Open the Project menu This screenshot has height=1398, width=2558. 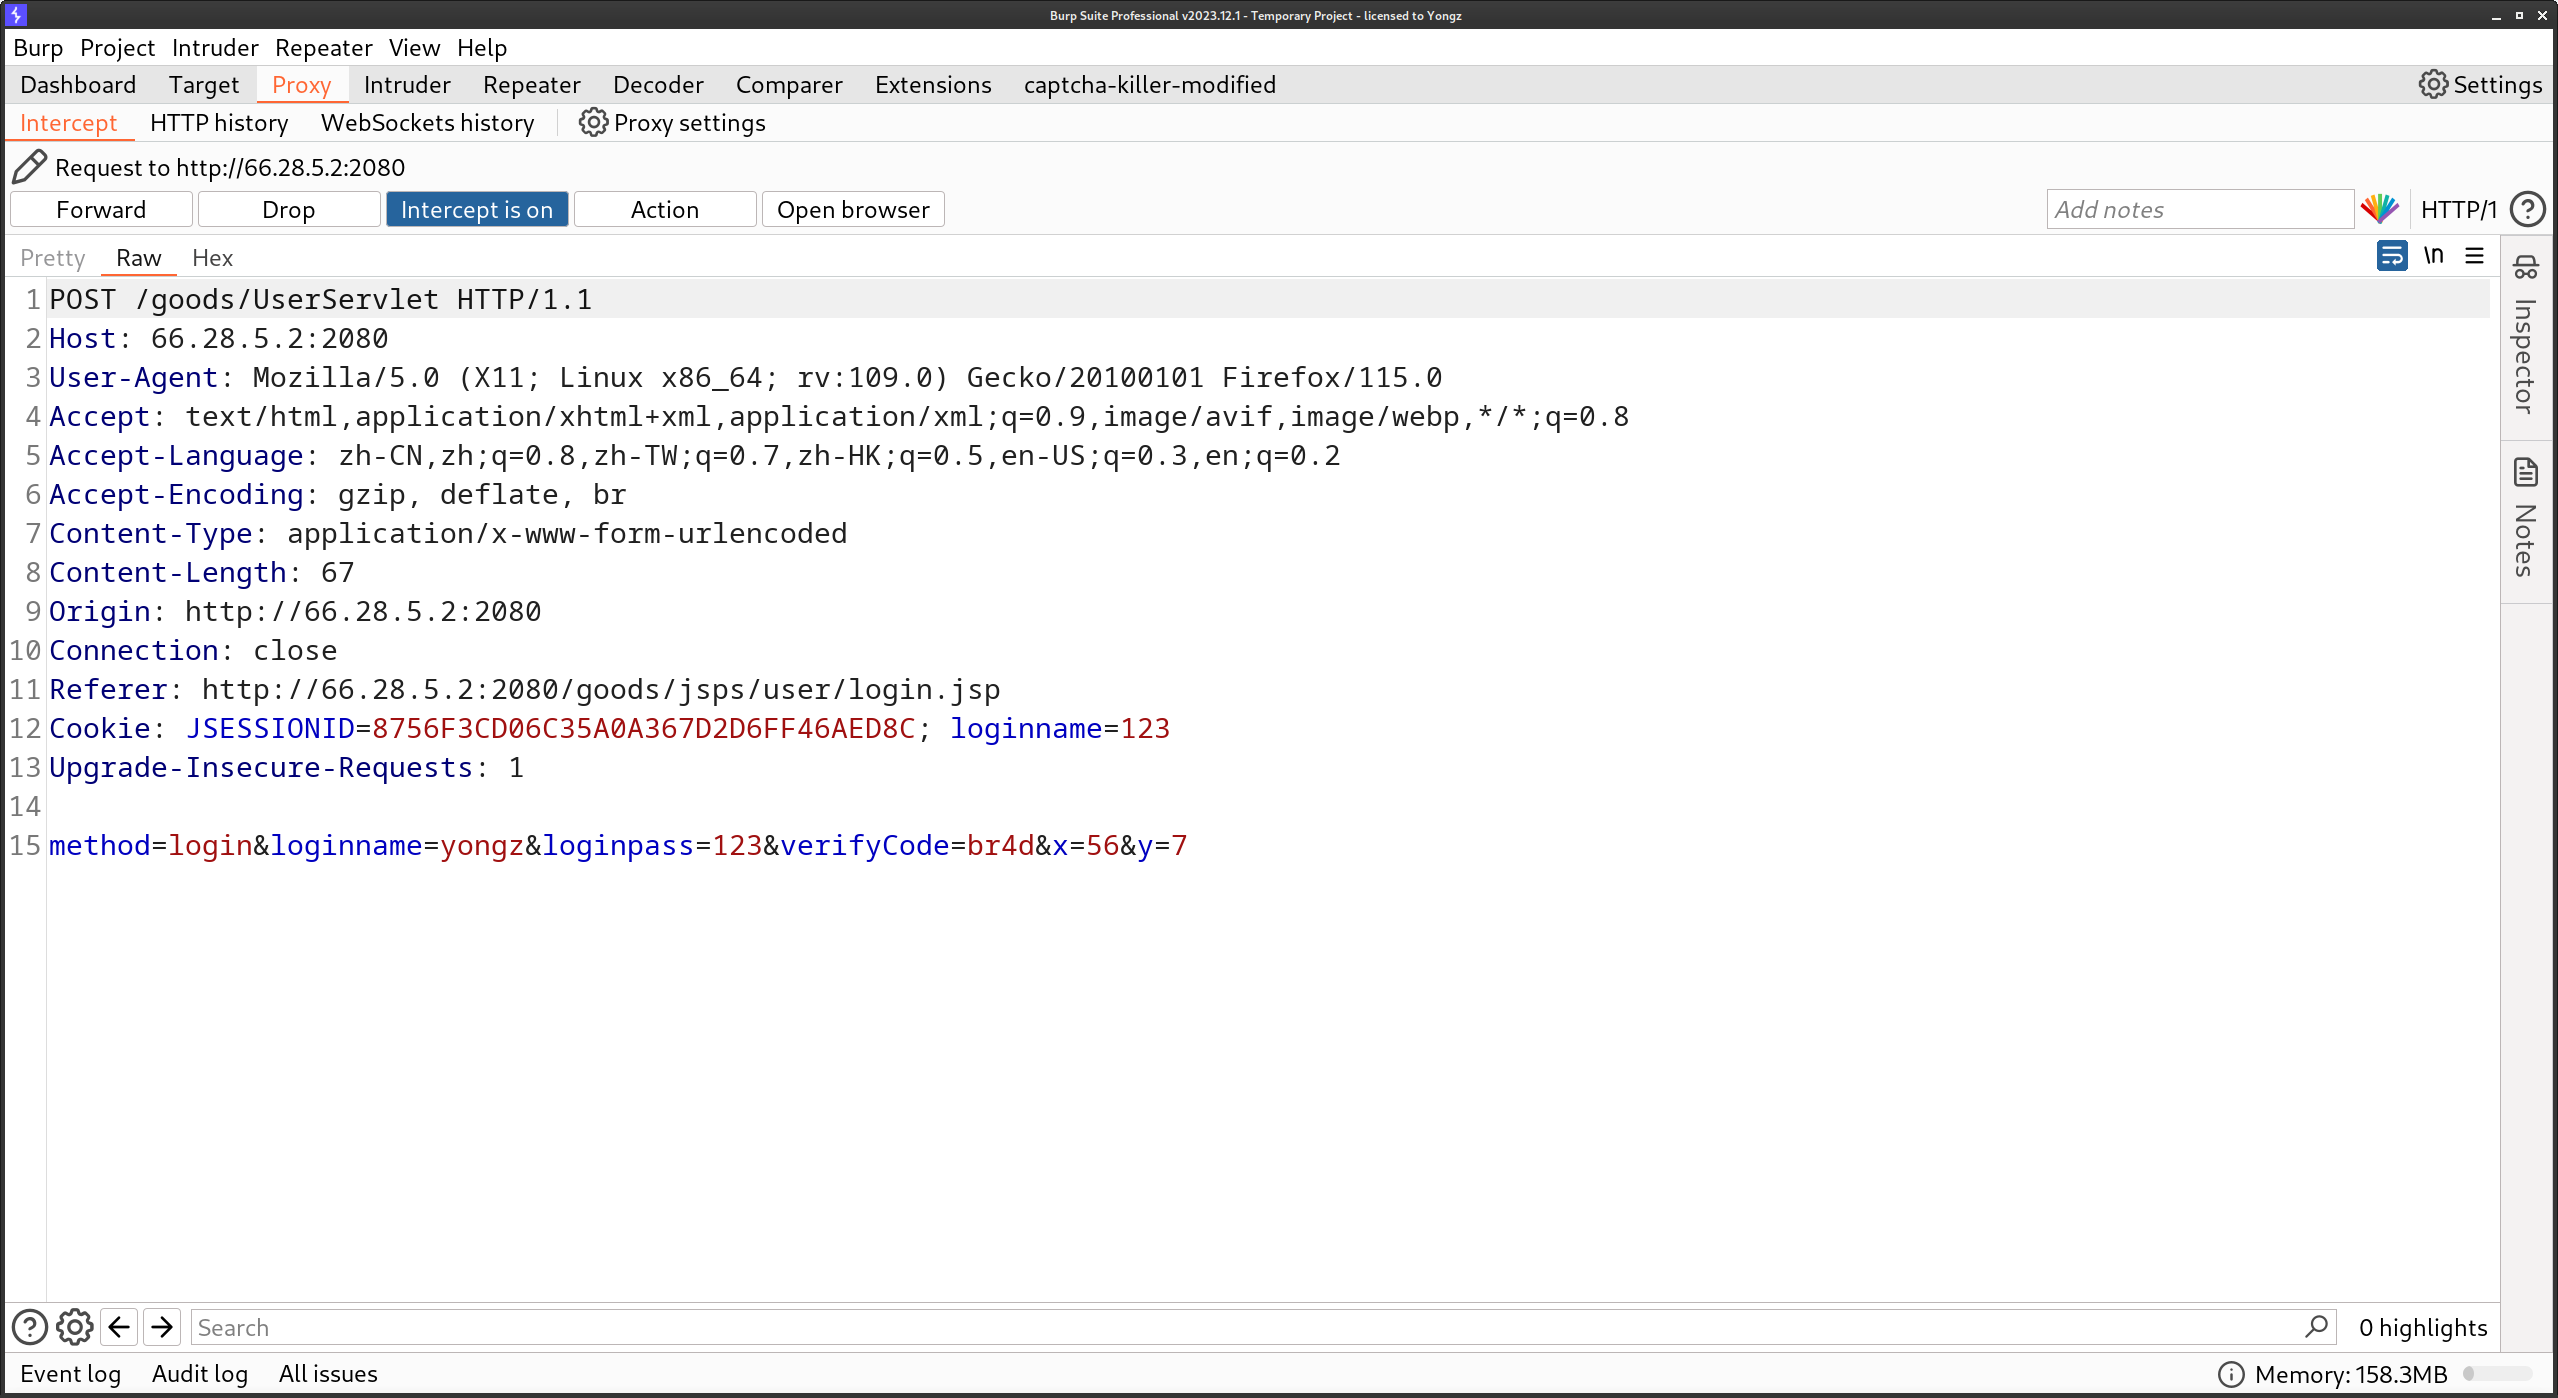(x=117, y=48)
